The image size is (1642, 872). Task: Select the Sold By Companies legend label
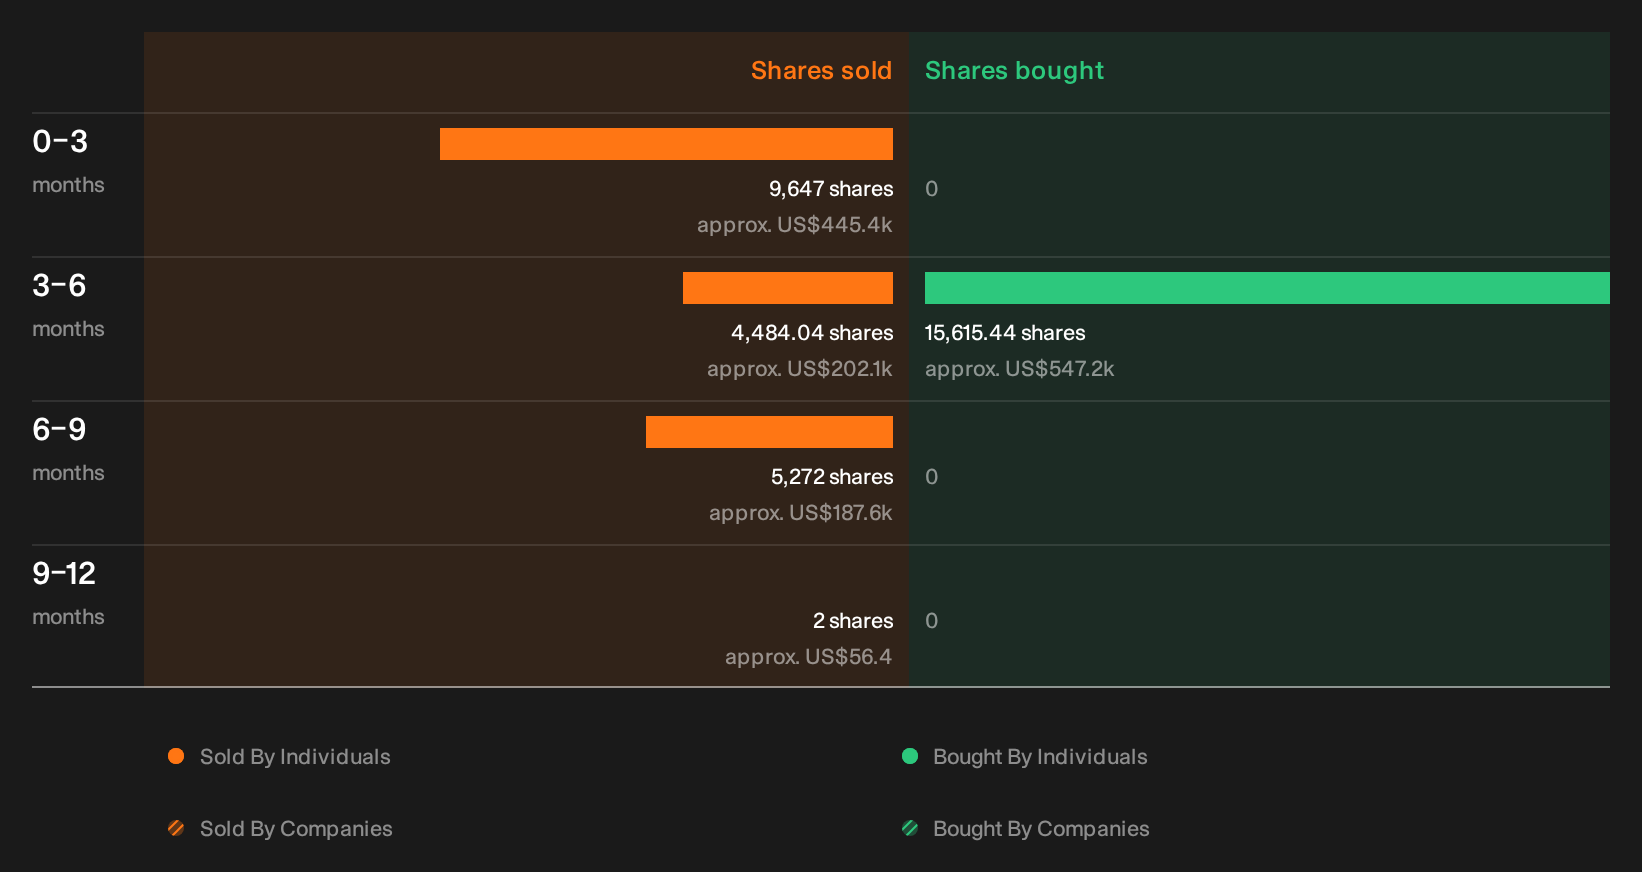click(296, 829)
